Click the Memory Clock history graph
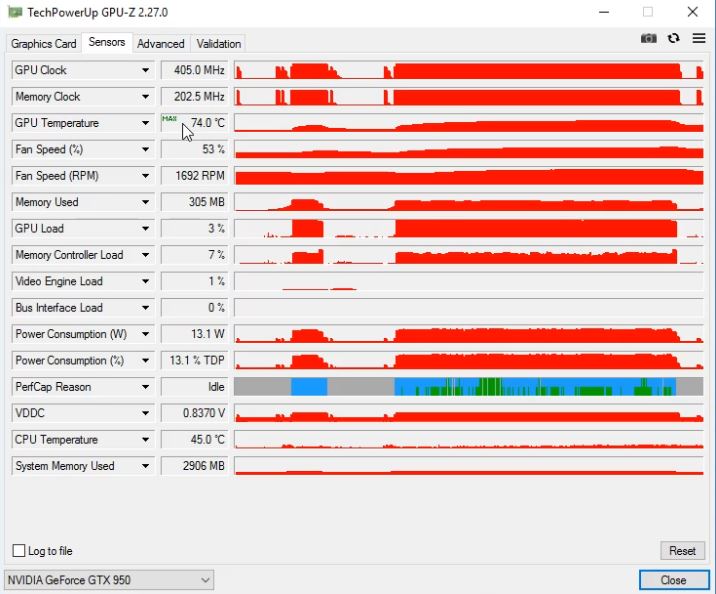The image size is (716, 594). (x=469, y=97)
